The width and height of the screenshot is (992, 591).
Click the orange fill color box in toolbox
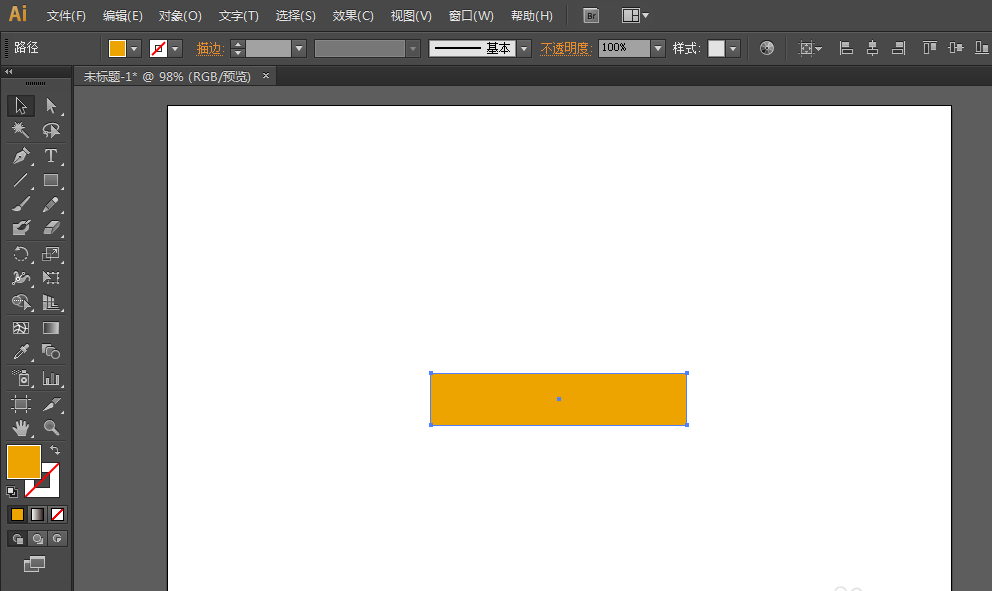24,461
